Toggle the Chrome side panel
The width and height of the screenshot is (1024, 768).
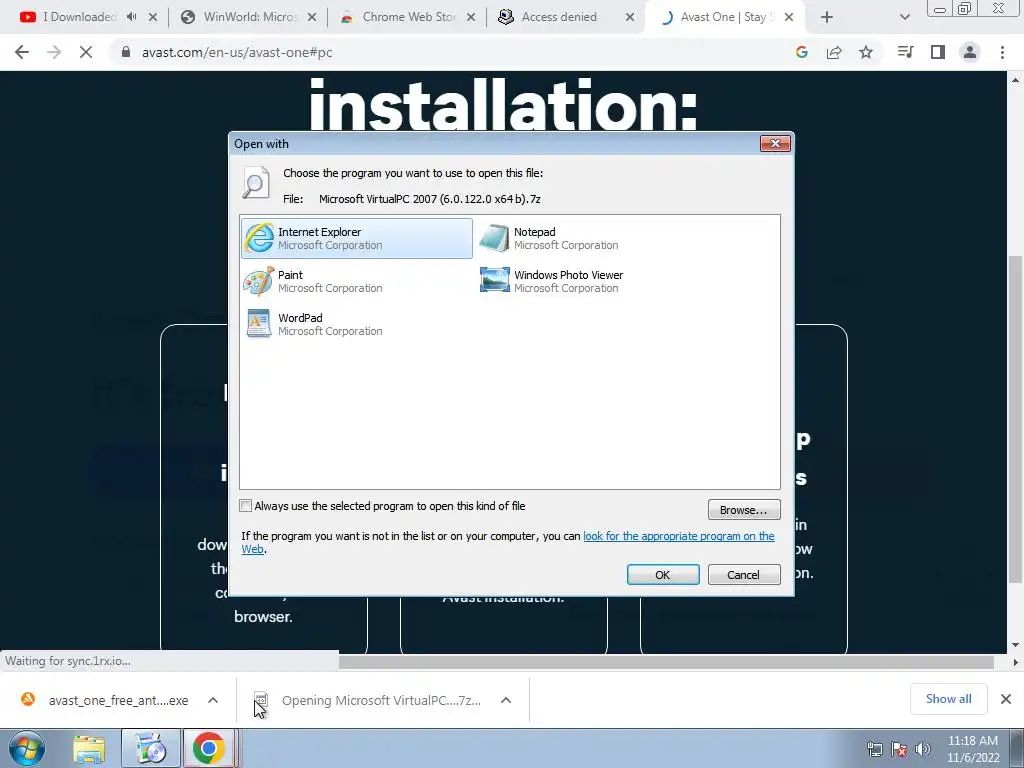click(938, 52)
